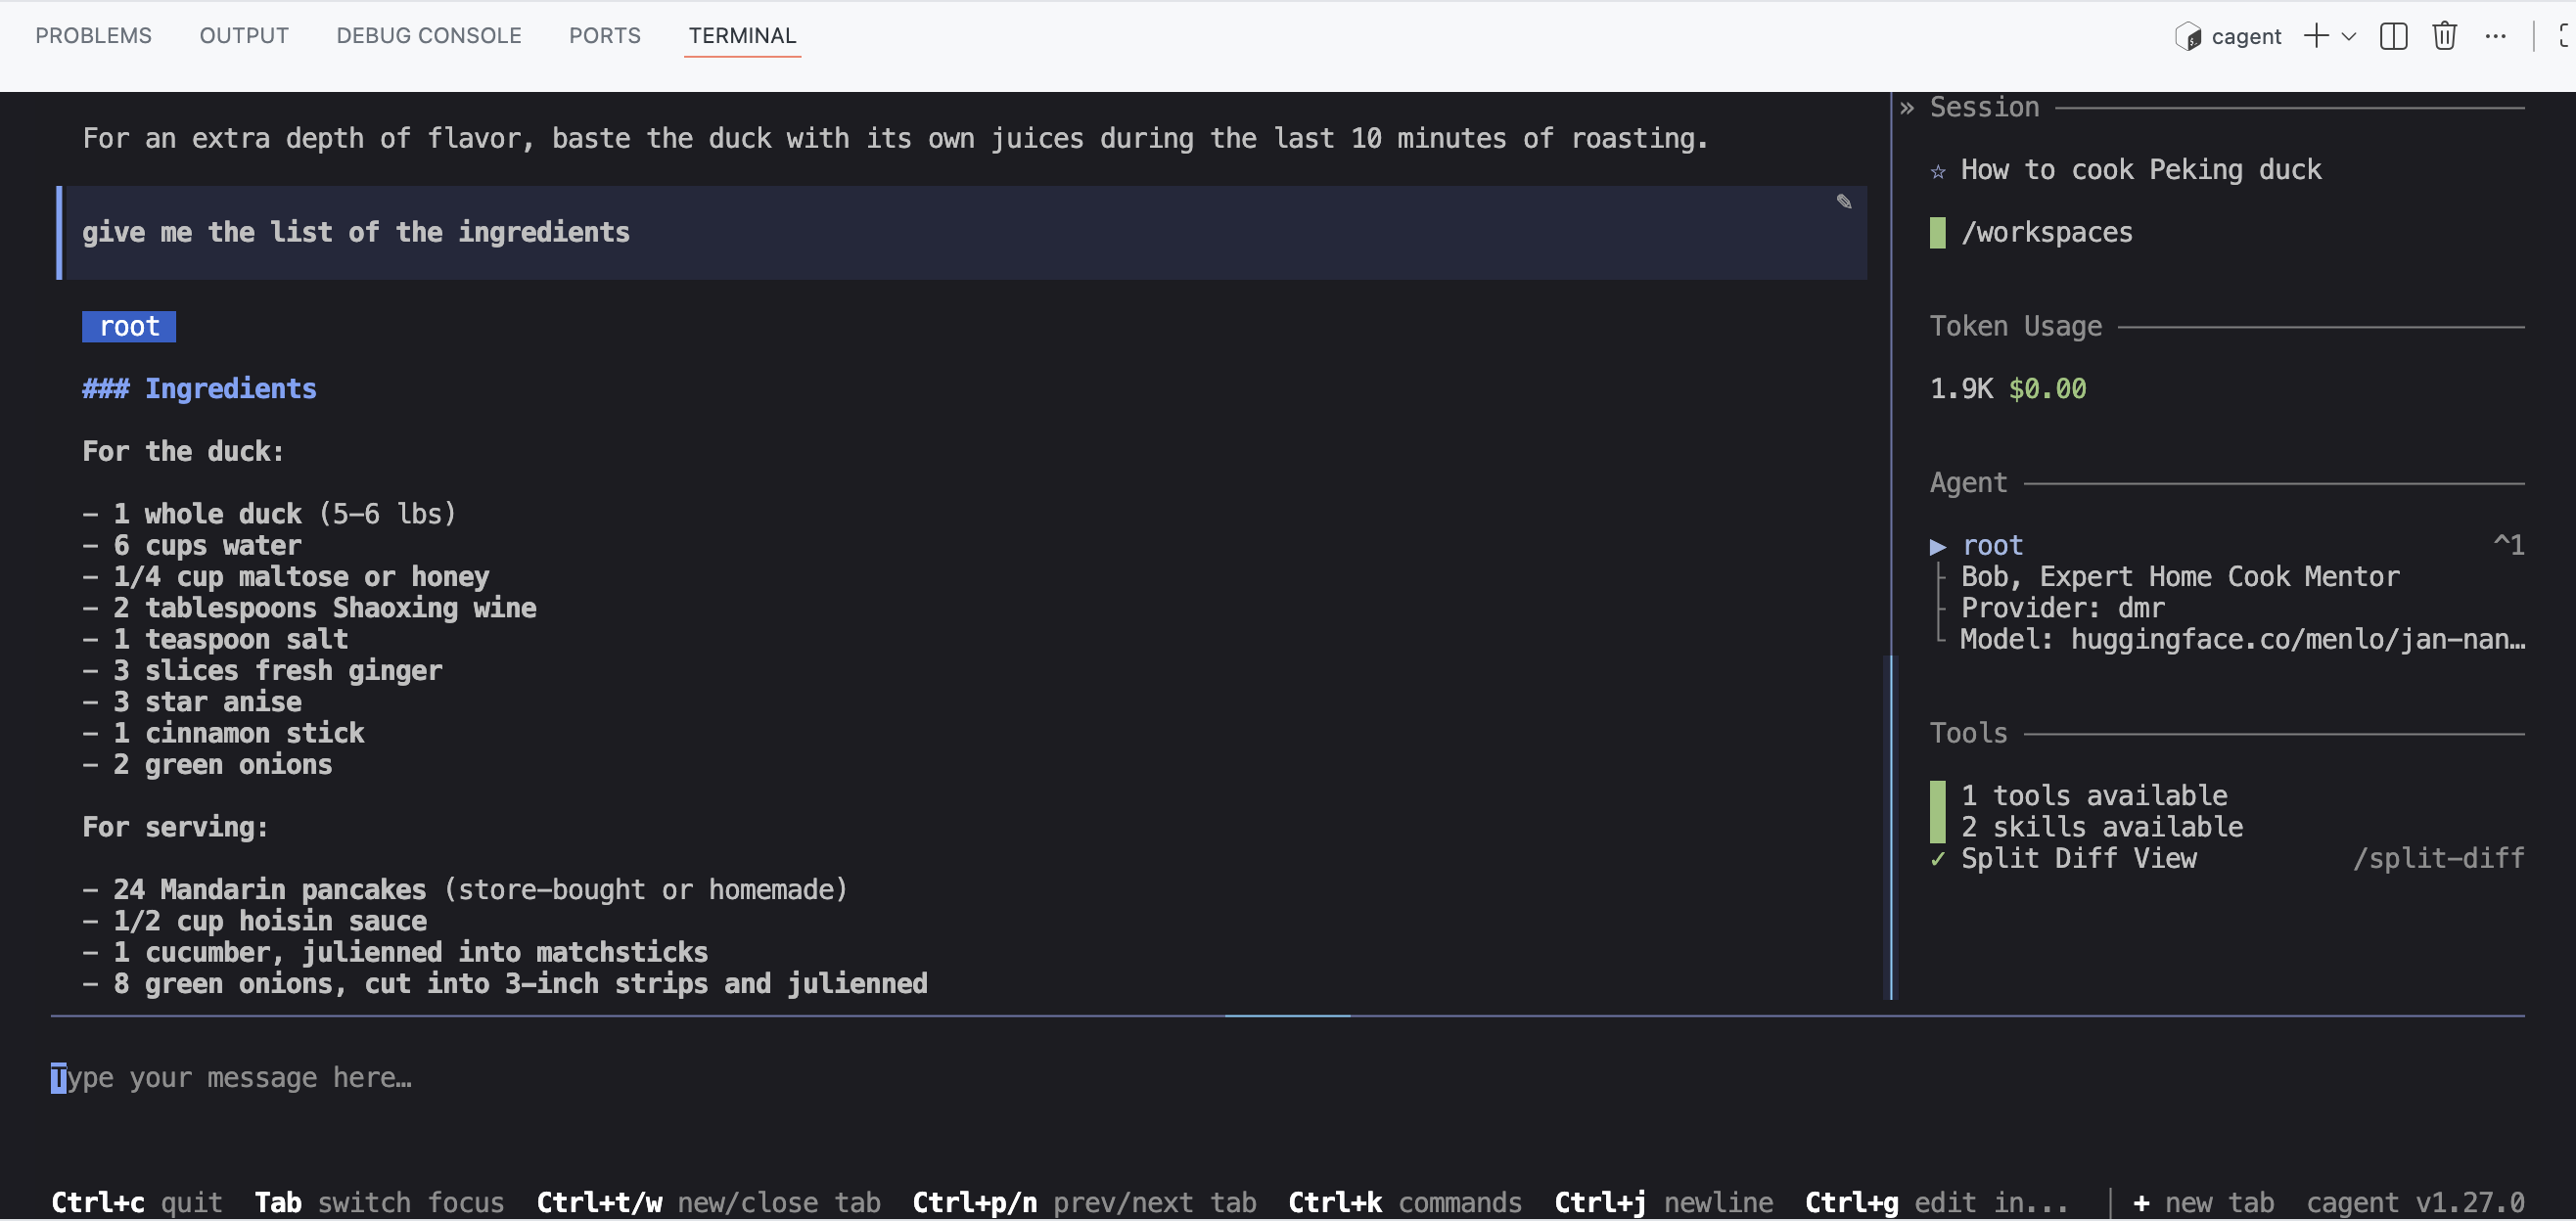
Task: Switch to the DEBUG CONSOLE tab
Action: [428, 36]
